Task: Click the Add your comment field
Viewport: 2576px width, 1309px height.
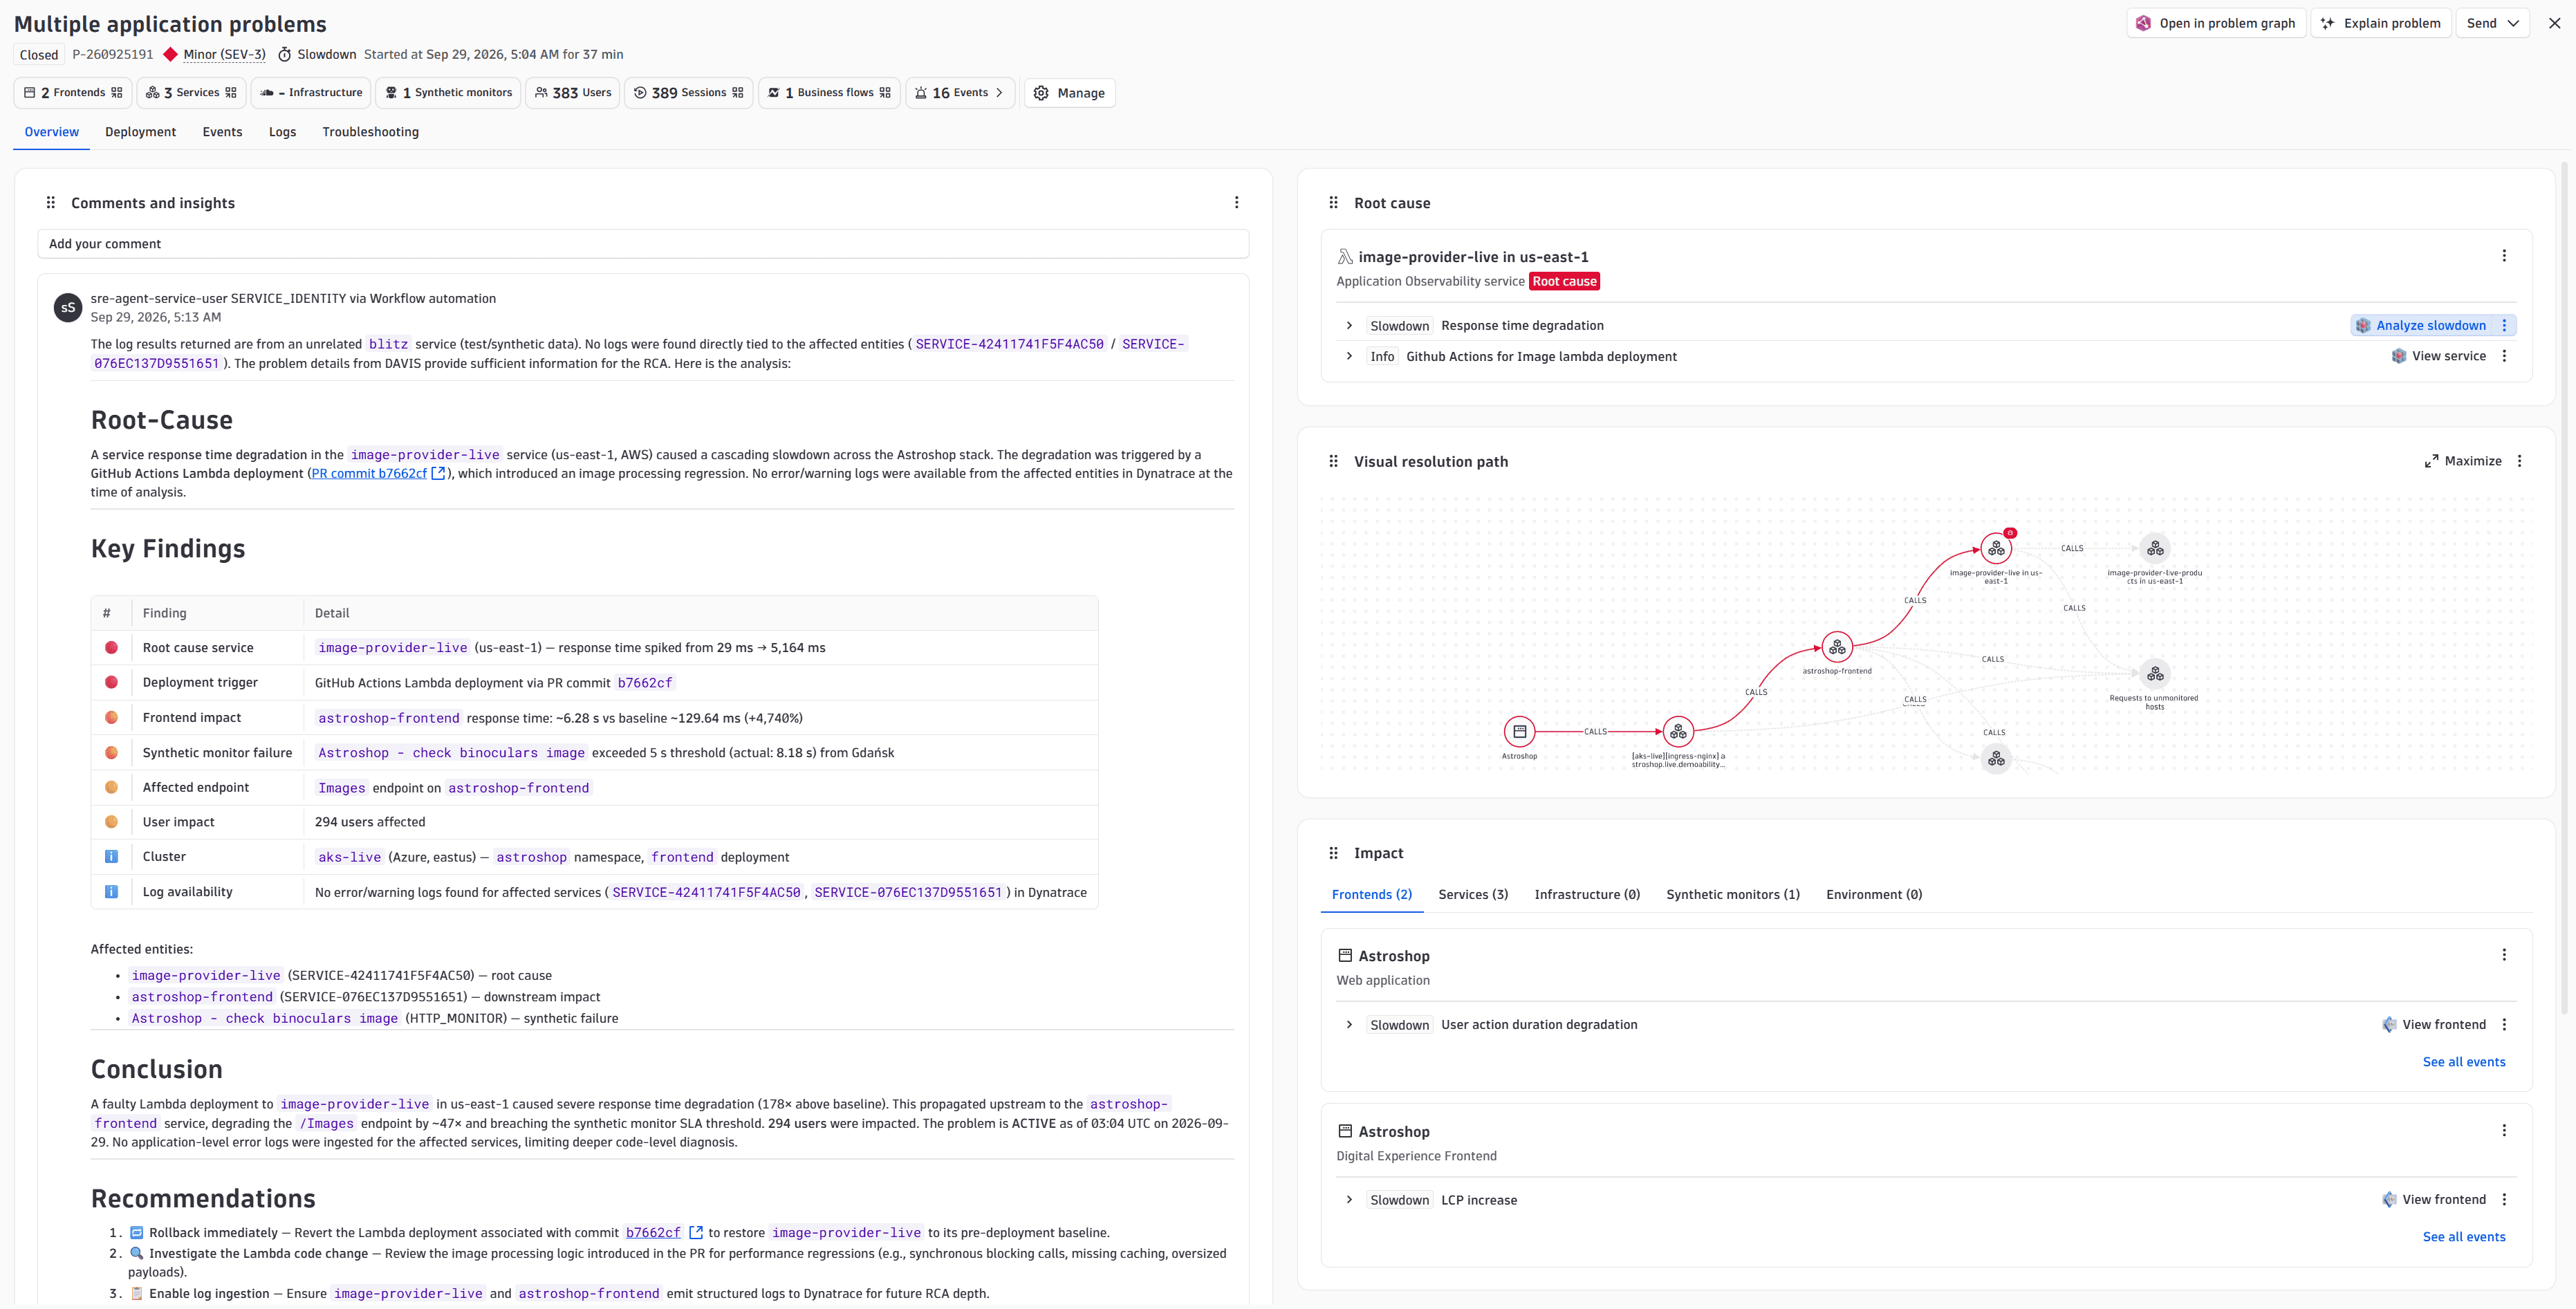Action: point(643,244)
